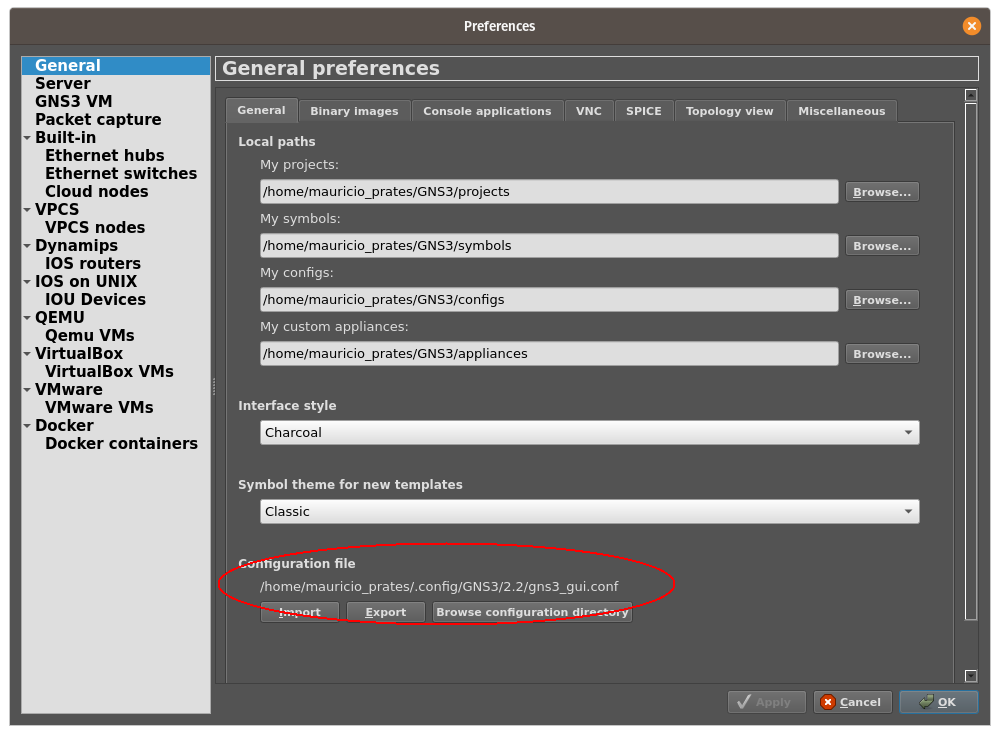Export the configuration file
This screenshot has width=1000, height=735.
386,611
